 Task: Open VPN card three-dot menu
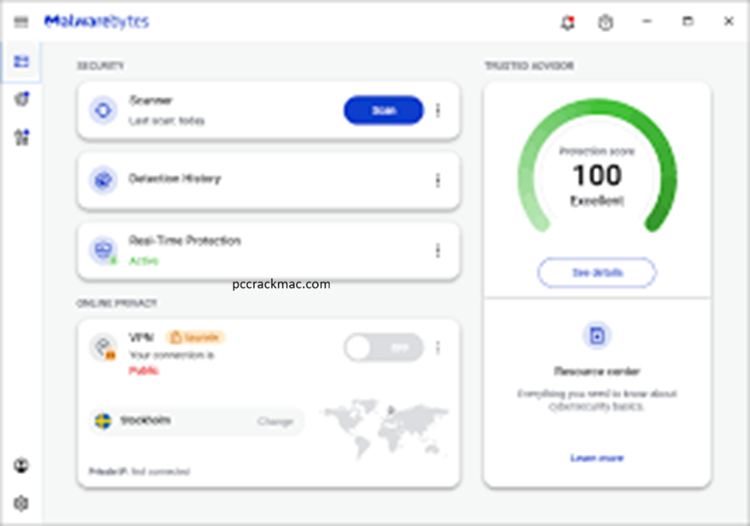[438, 348]
